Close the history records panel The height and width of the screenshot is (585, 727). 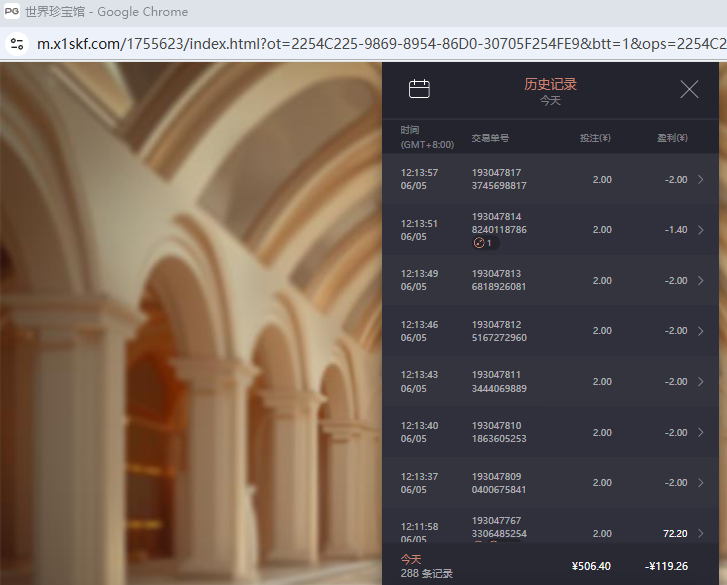[x=689, y=89]
